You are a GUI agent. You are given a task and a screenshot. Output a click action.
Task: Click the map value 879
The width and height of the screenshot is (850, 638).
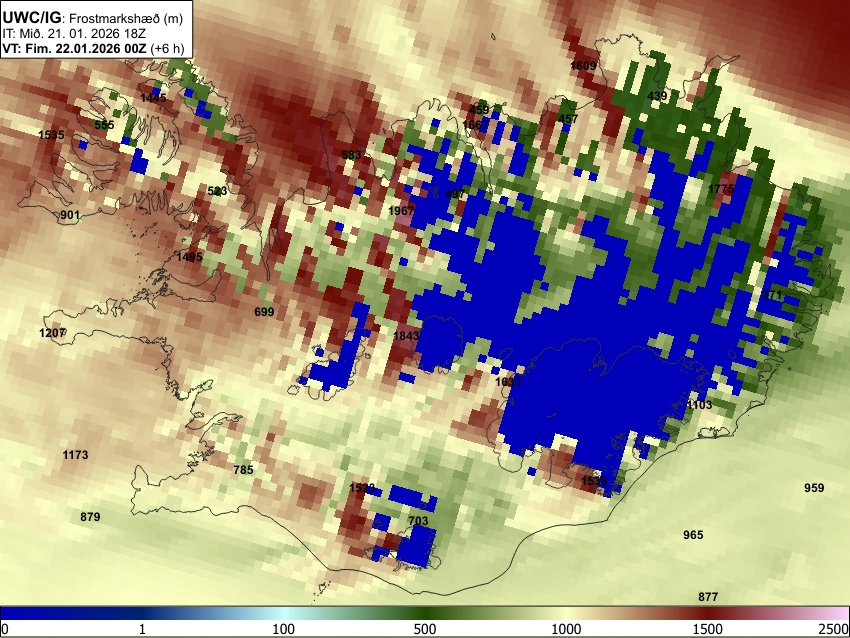pyautogui.click(x=90, y=517)
